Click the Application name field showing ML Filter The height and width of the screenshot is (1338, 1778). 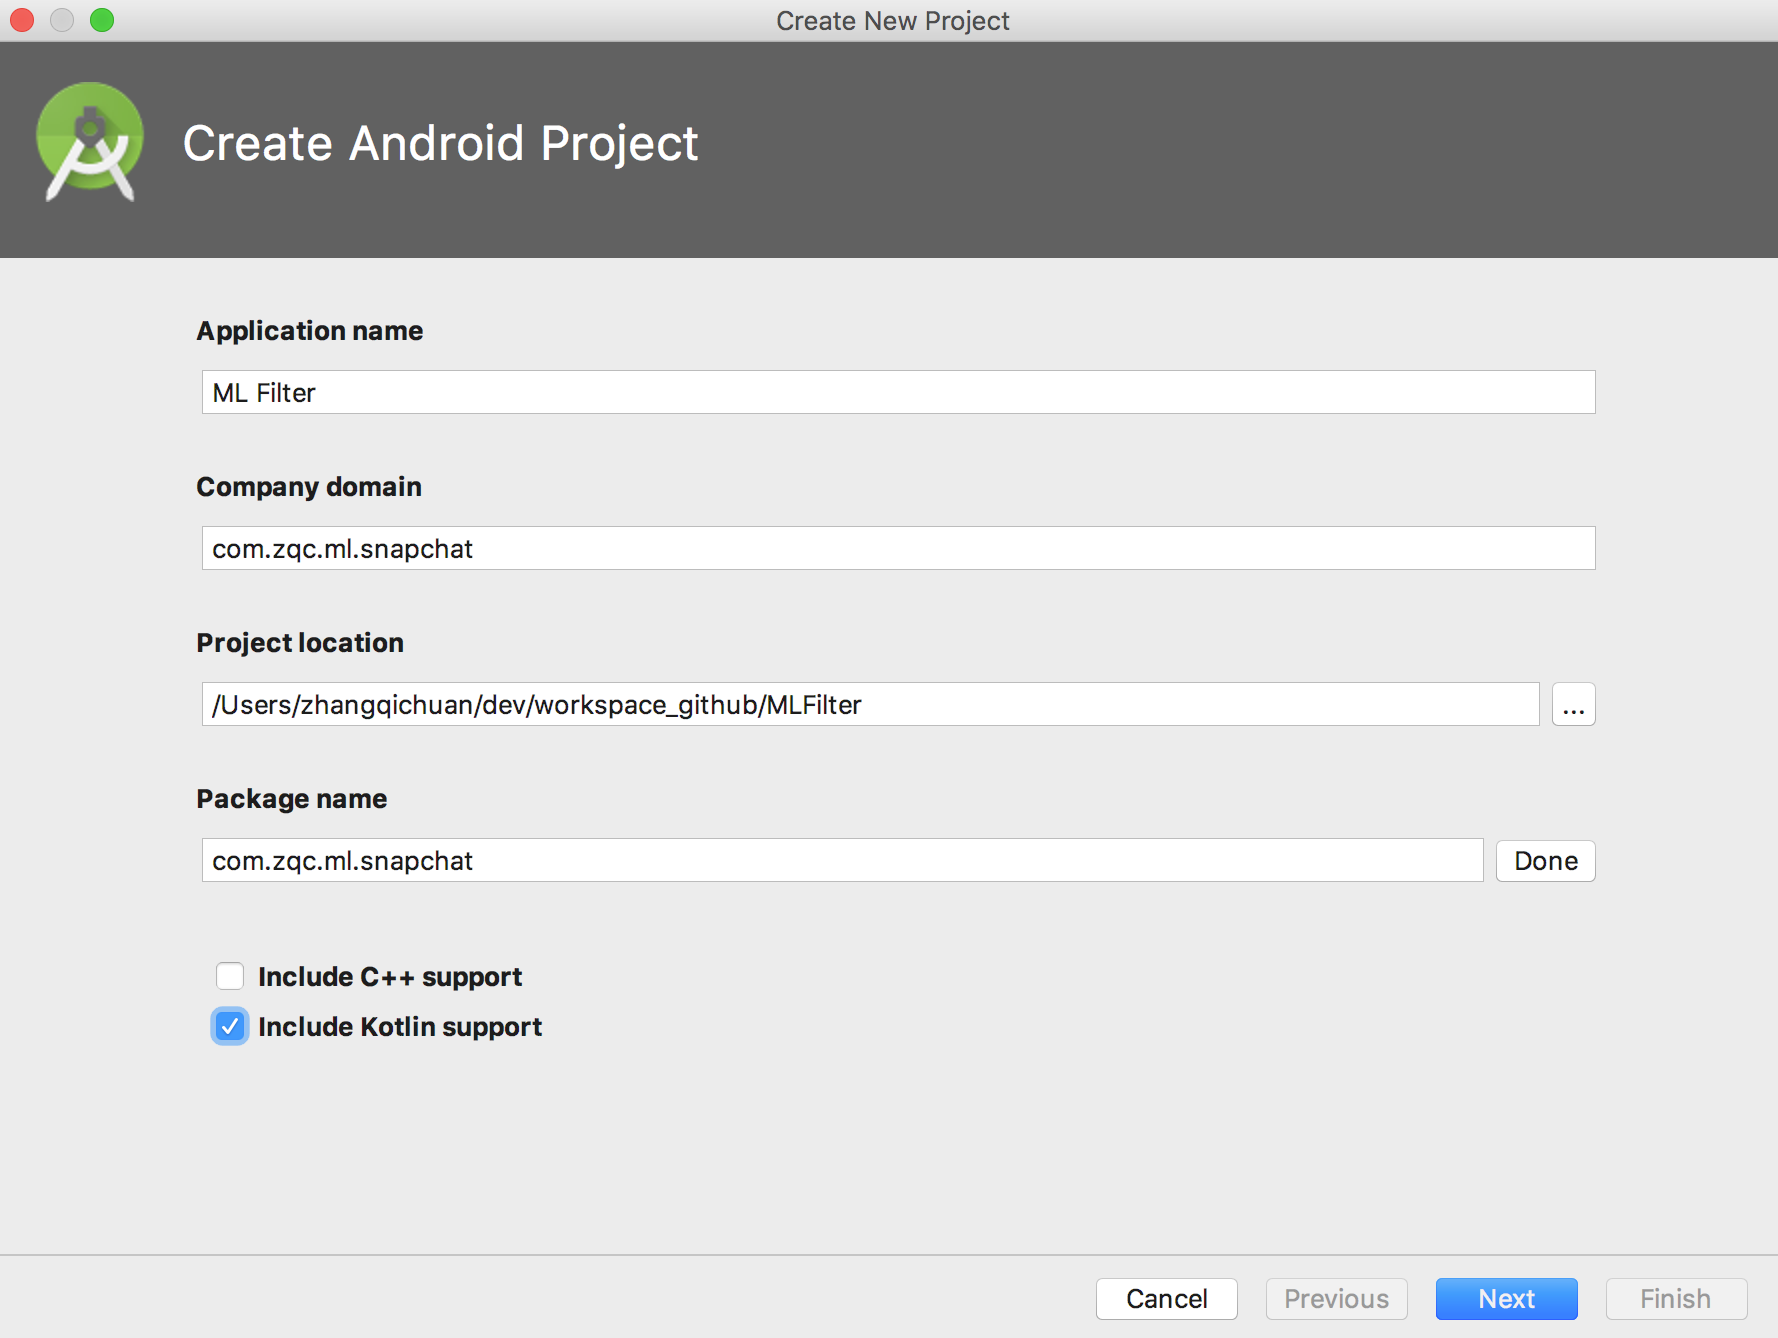(x=897, y=392)
